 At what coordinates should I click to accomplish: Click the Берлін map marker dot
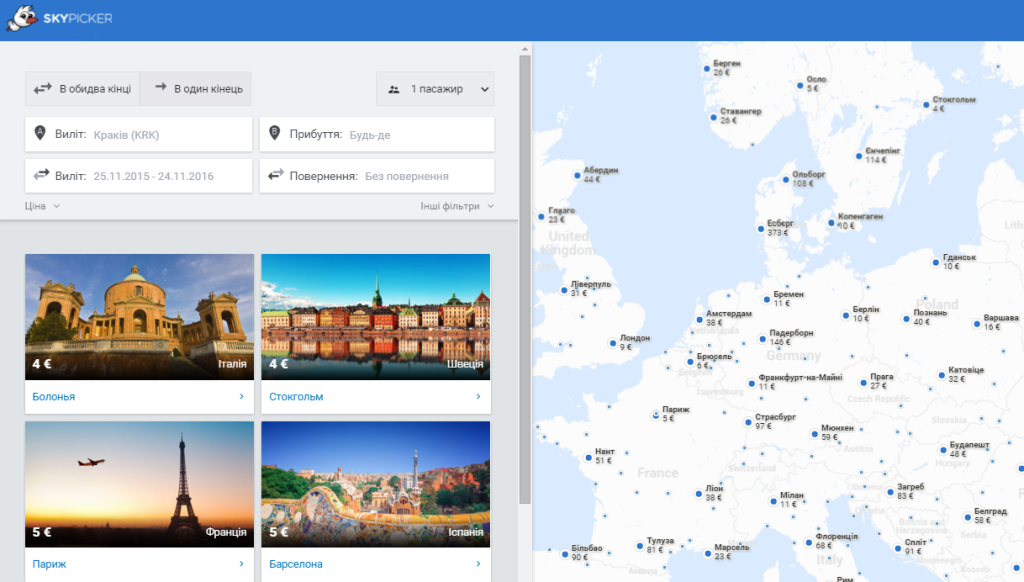846,315
